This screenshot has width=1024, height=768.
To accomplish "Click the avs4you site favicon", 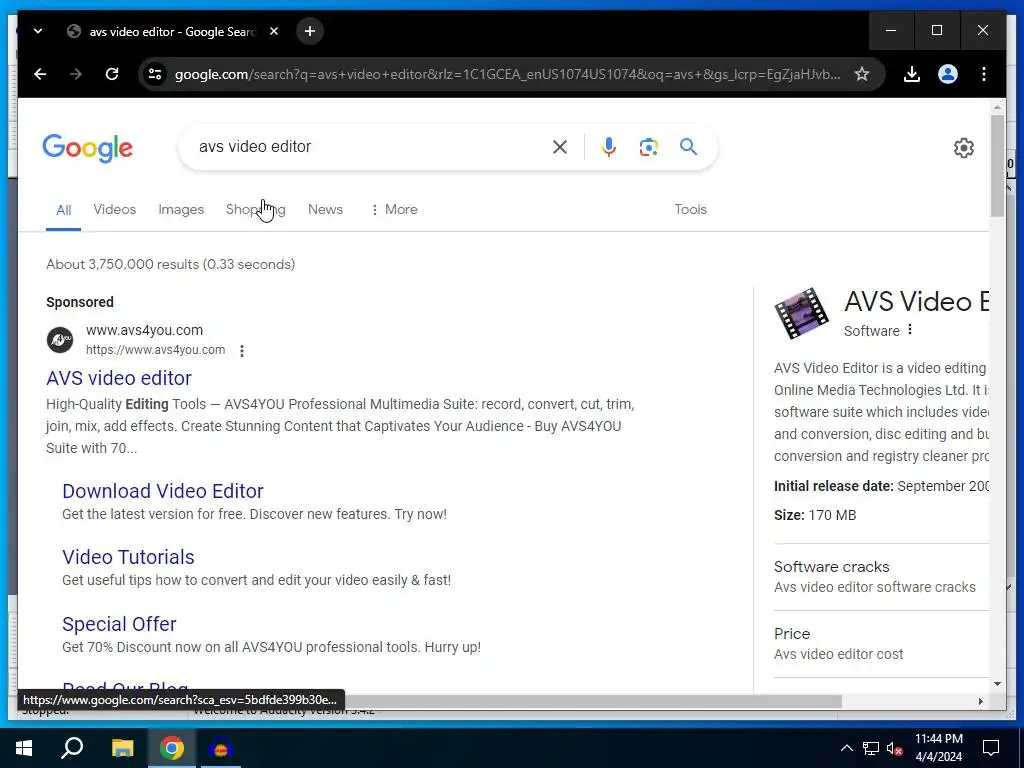I will coord(60,340).
